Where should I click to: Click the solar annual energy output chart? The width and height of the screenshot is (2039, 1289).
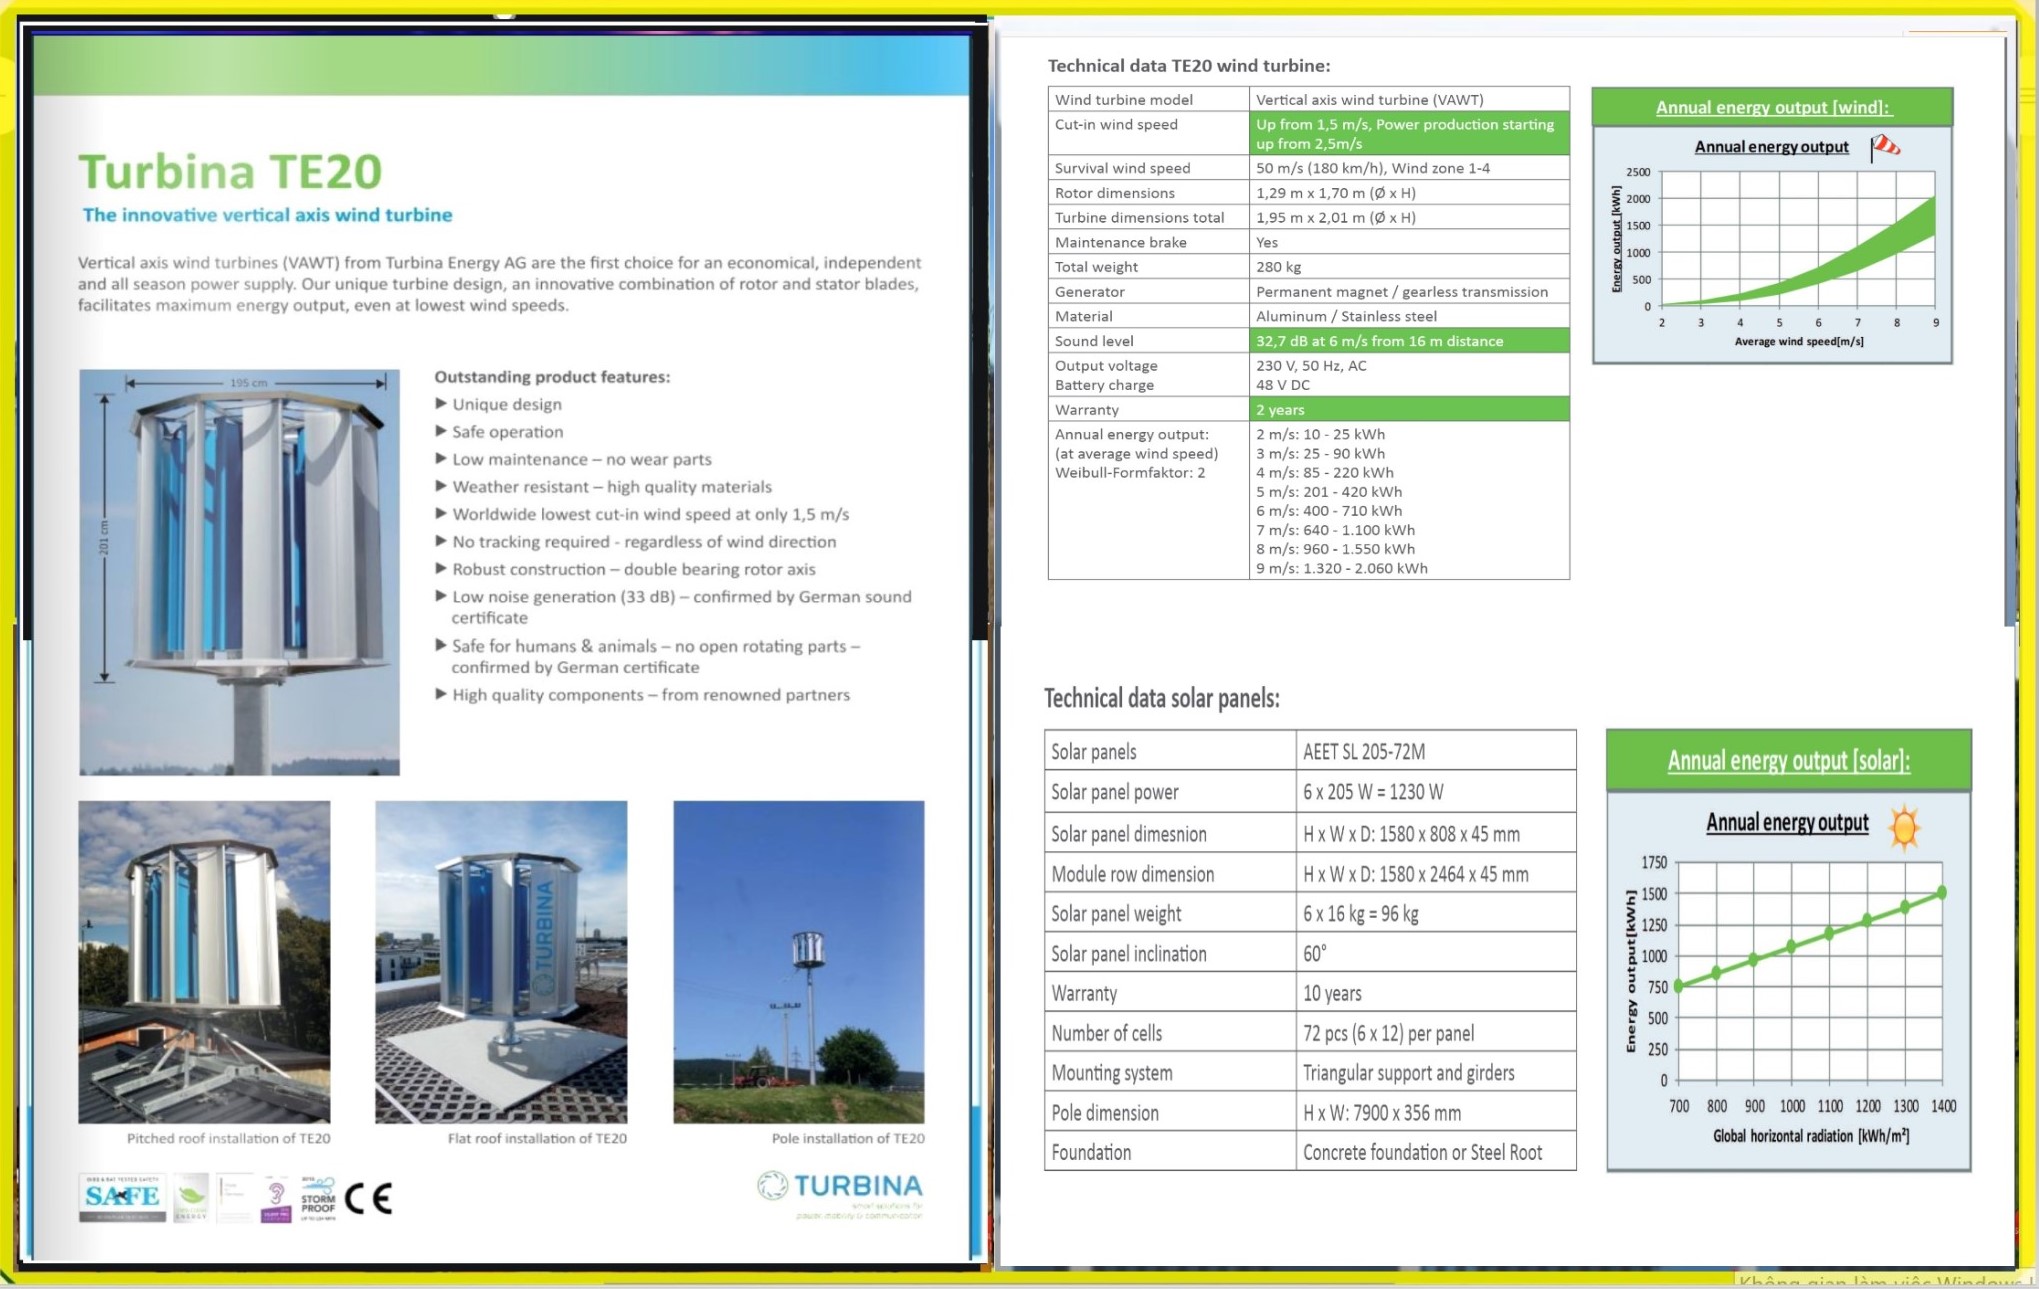tap(1789, 980)
